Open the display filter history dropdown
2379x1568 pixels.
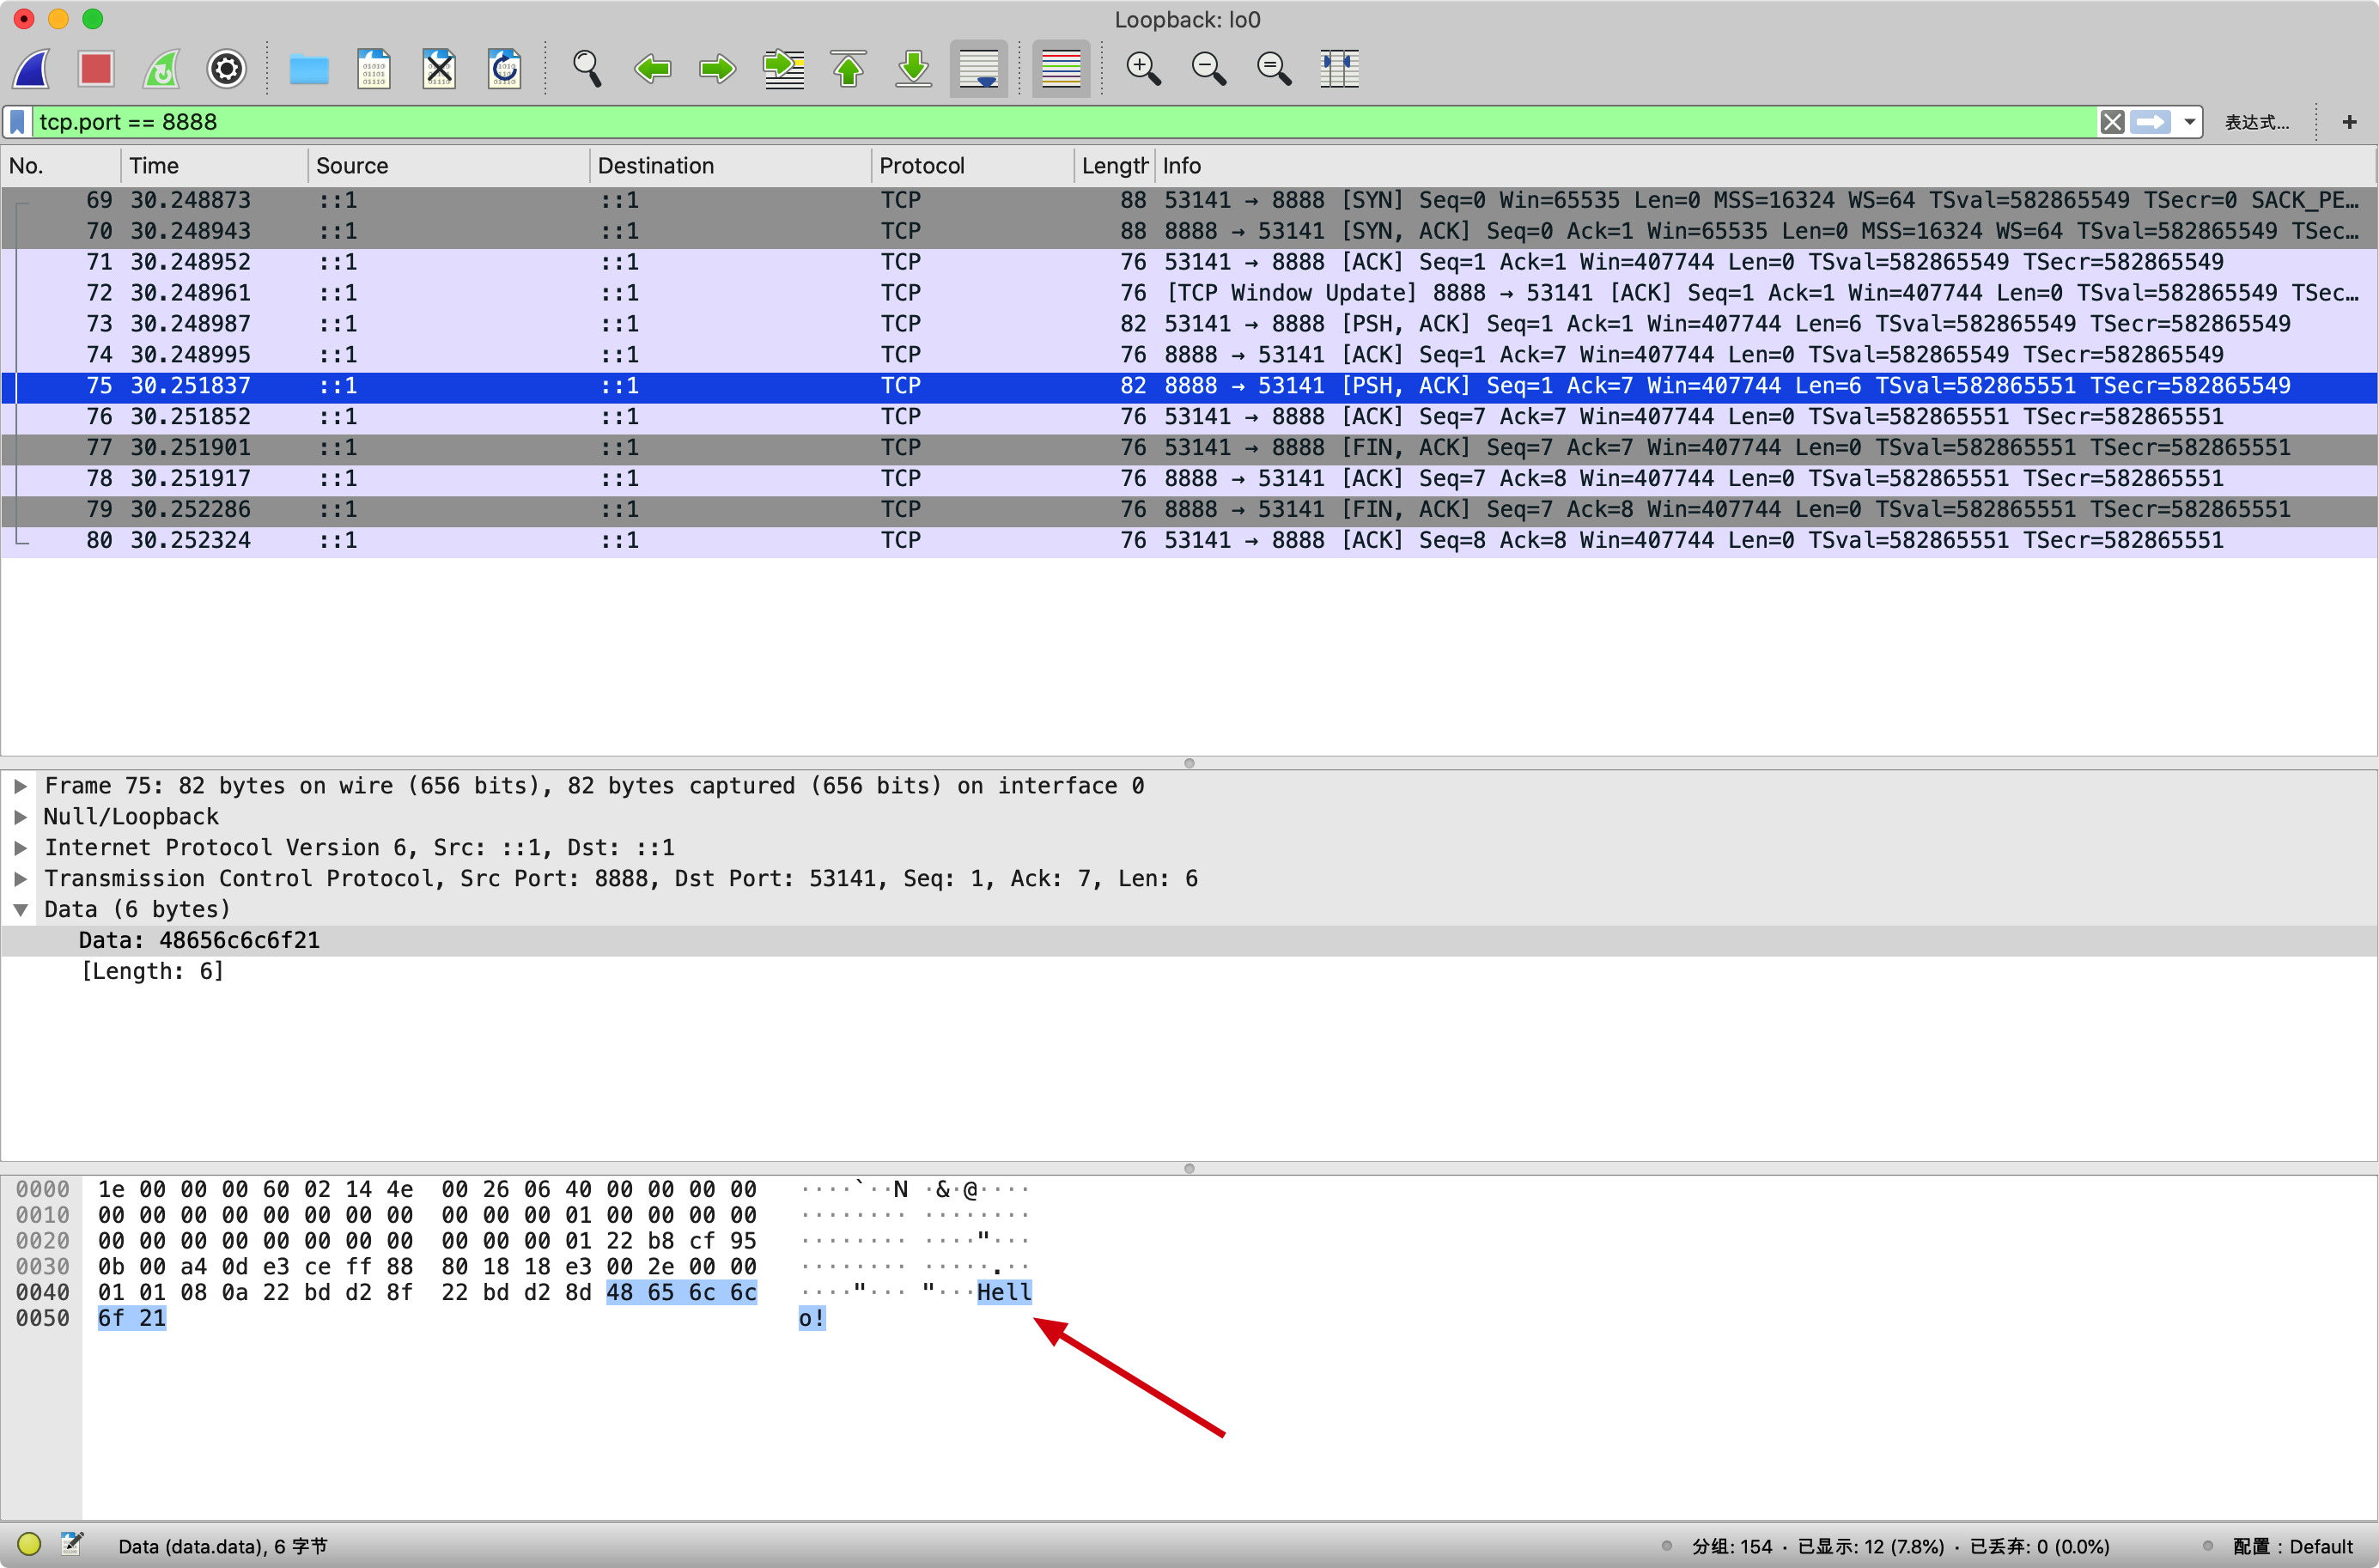click(2190, 122)
